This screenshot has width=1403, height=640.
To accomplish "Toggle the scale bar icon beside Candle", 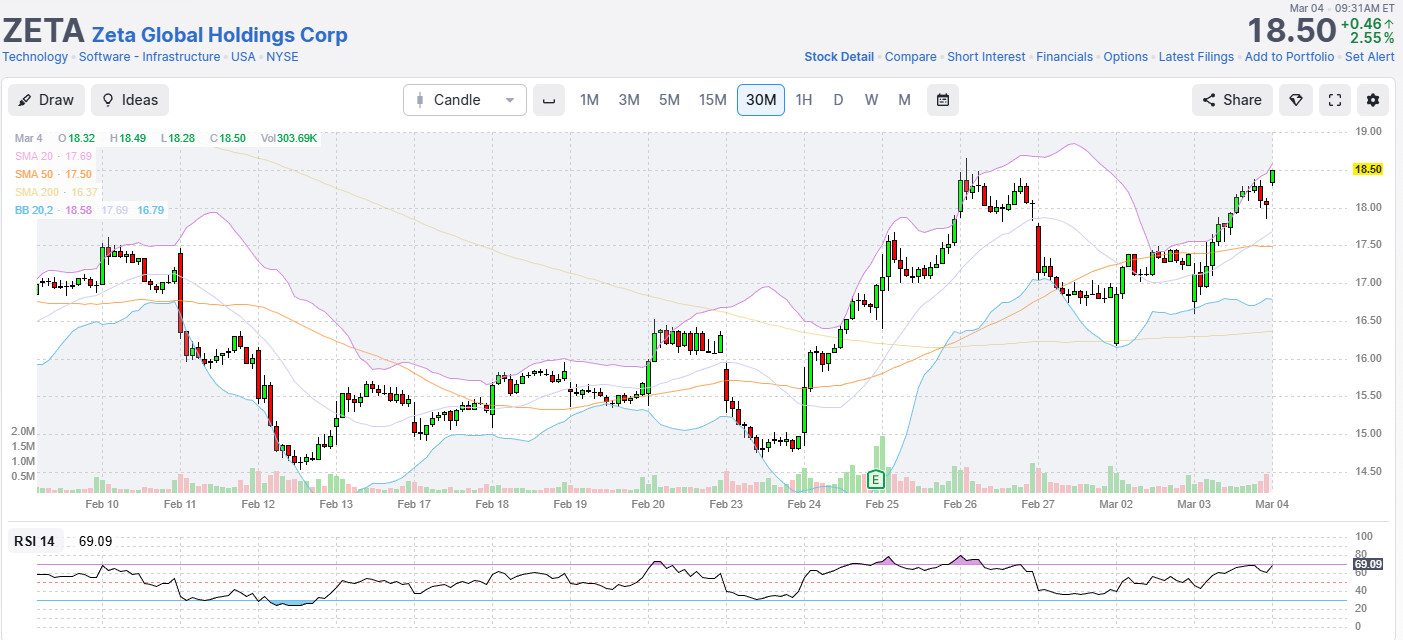I will 548,100.
